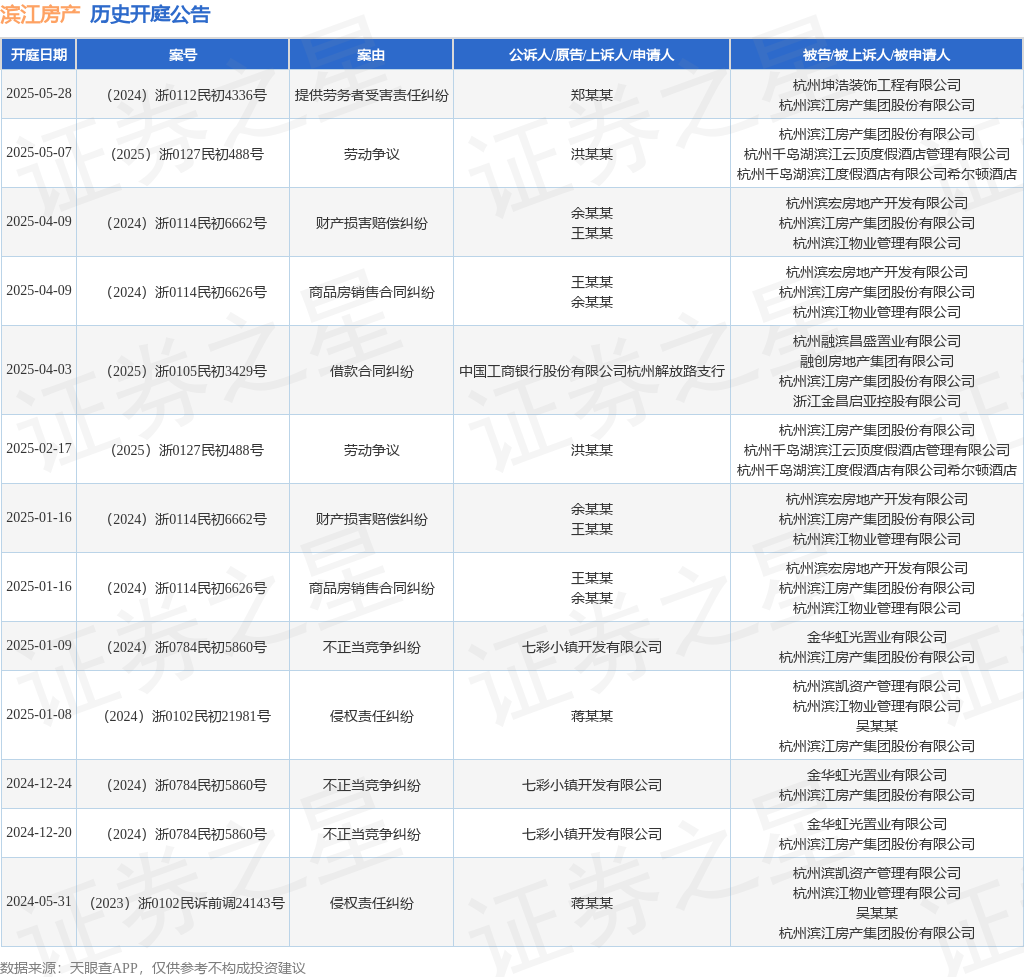
Task: Click the date cell 2024-05-31
Action: click(39, 901)
